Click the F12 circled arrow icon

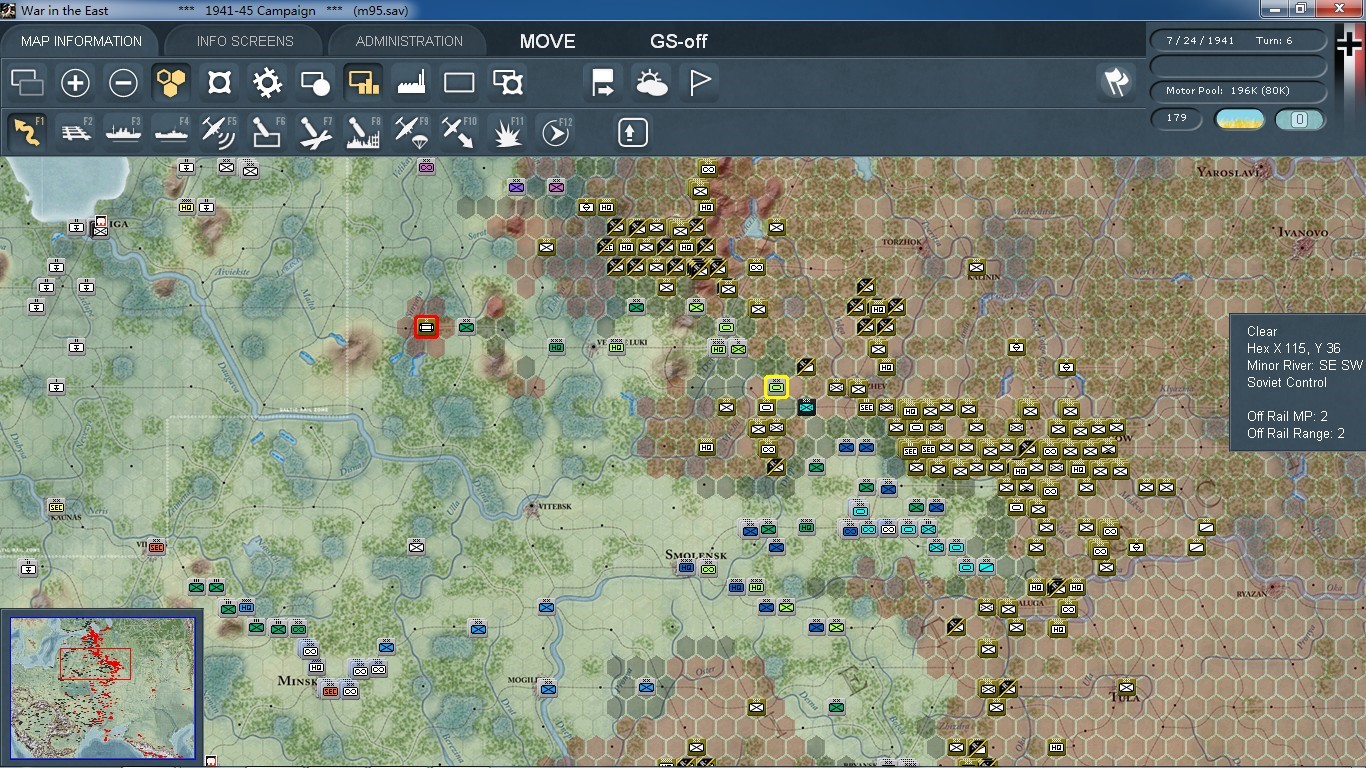pyautogui.click(x=555, y=131)
